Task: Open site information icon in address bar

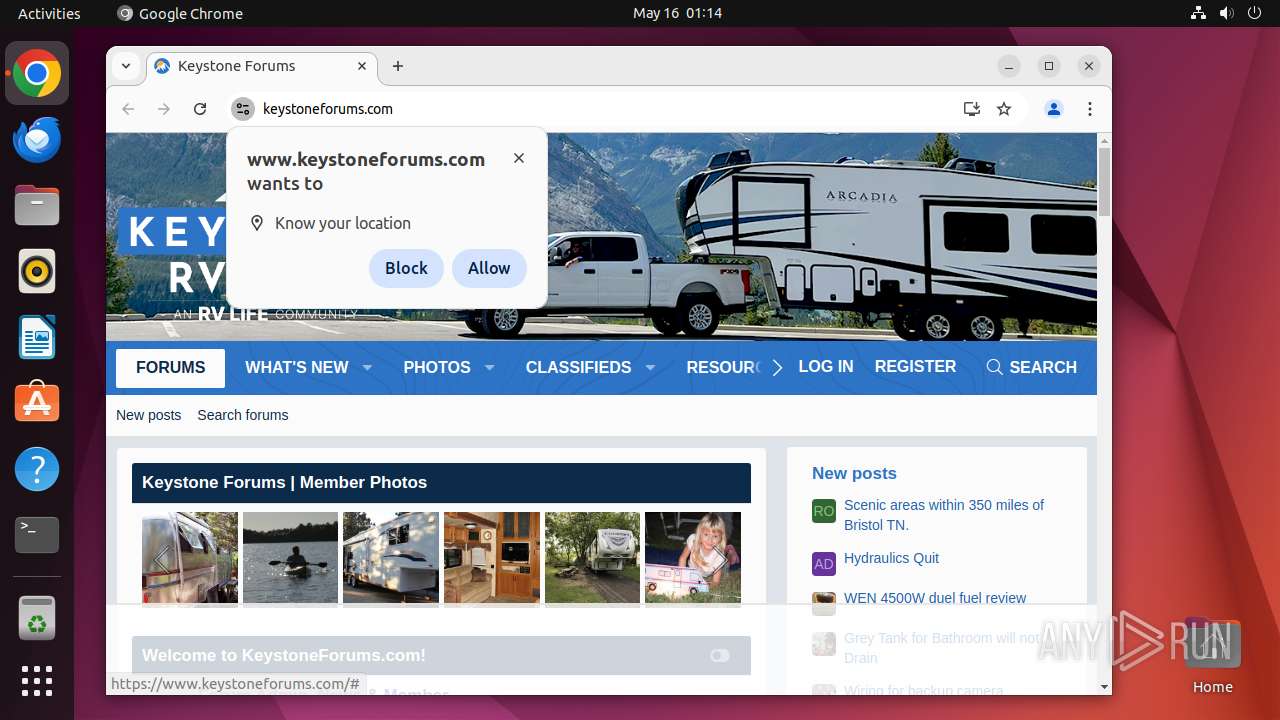Action: point(243,109)
